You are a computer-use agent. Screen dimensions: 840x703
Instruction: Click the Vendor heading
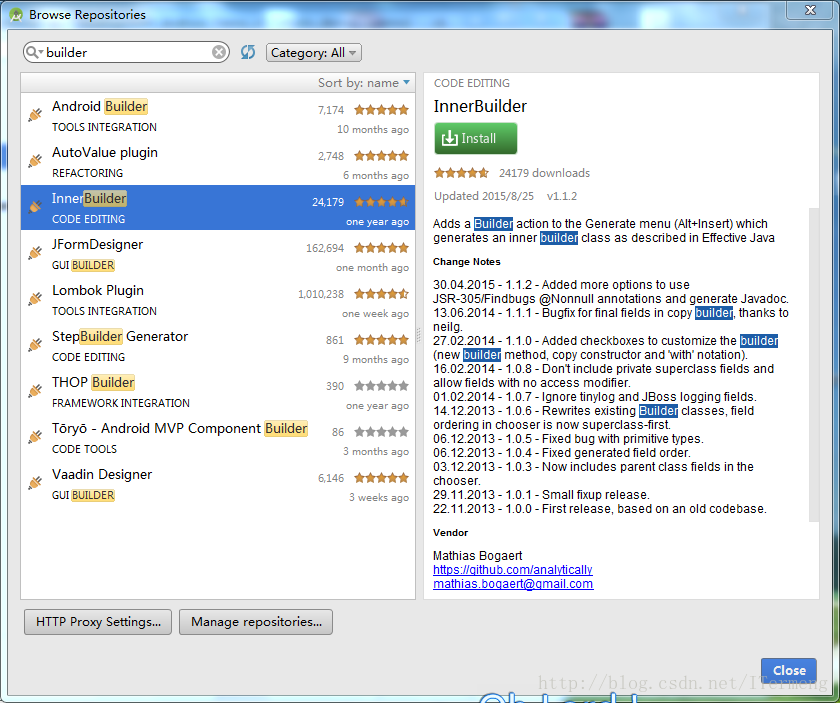pos(451,533)
